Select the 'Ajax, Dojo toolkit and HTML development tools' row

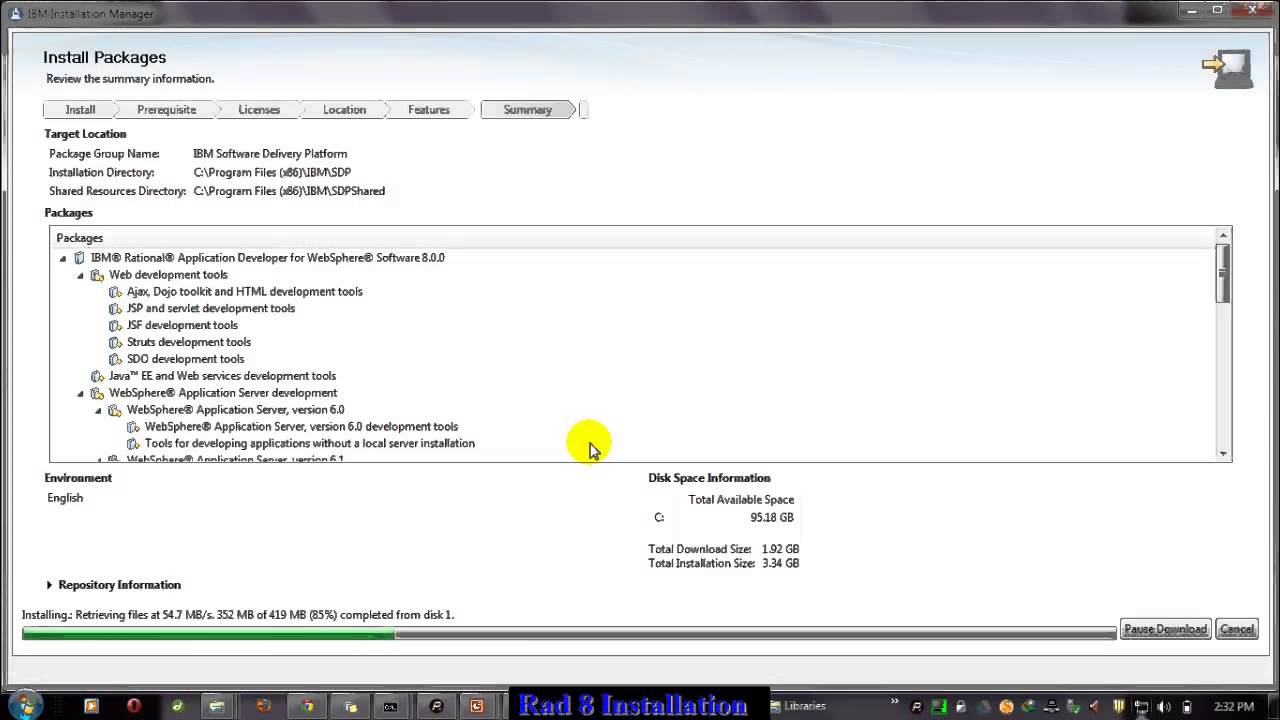tap(244, 292)
